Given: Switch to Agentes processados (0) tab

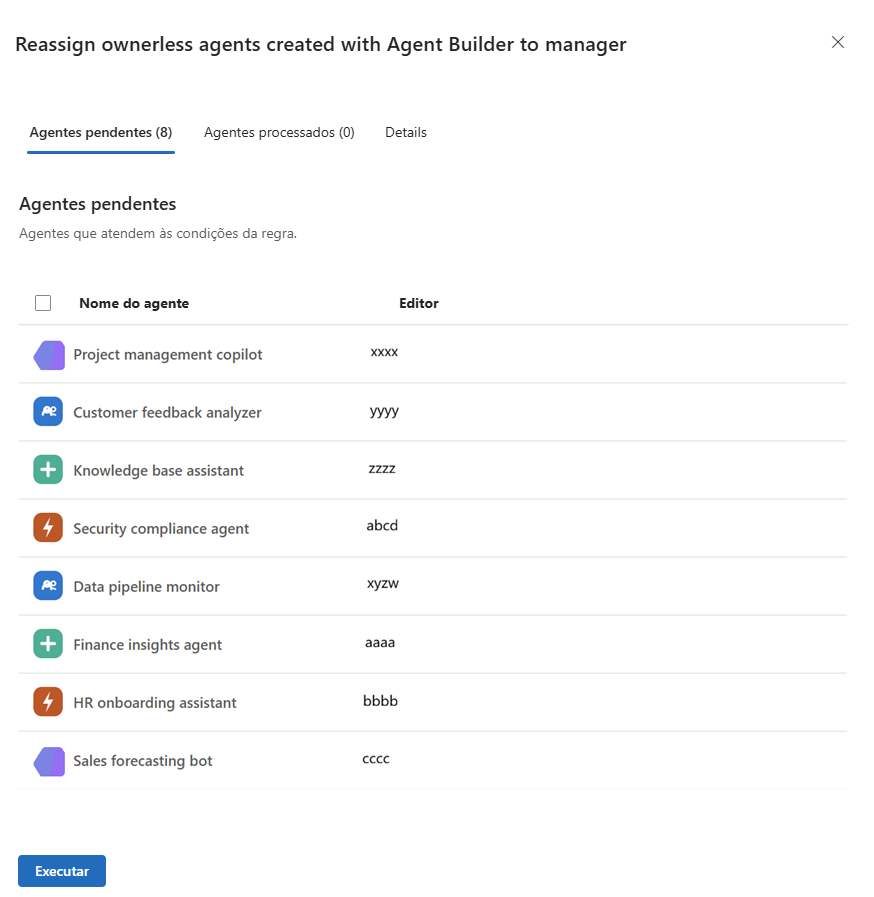Looking at the screenshot, I should [279, 133].
